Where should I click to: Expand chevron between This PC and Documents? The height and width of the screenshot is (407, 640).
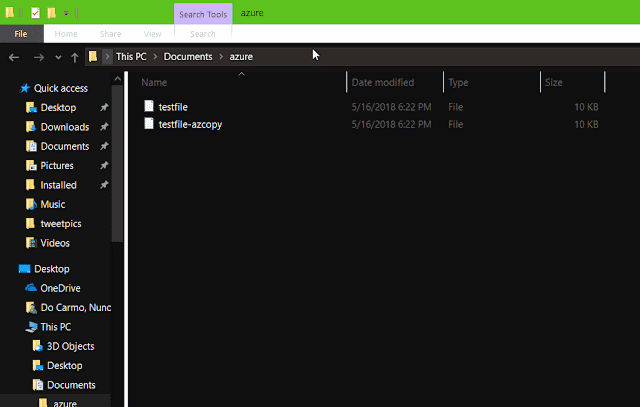pyautogui.click(x=155, y=56)
